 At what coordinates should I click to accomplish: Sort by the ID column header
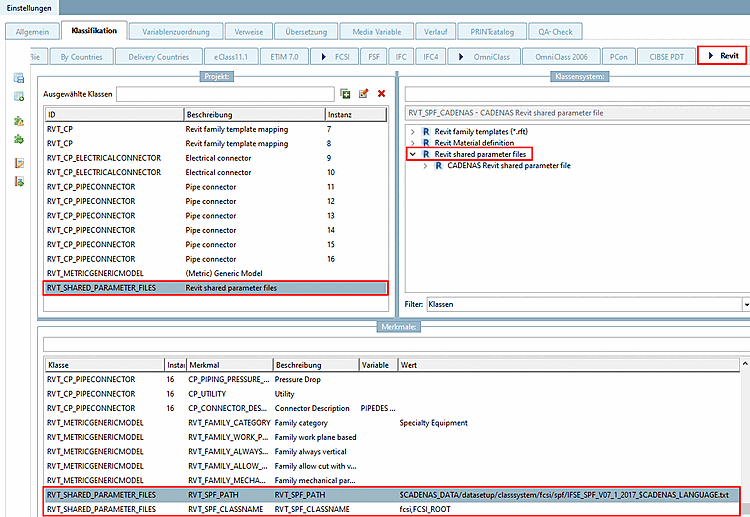[x=114, y=114]
